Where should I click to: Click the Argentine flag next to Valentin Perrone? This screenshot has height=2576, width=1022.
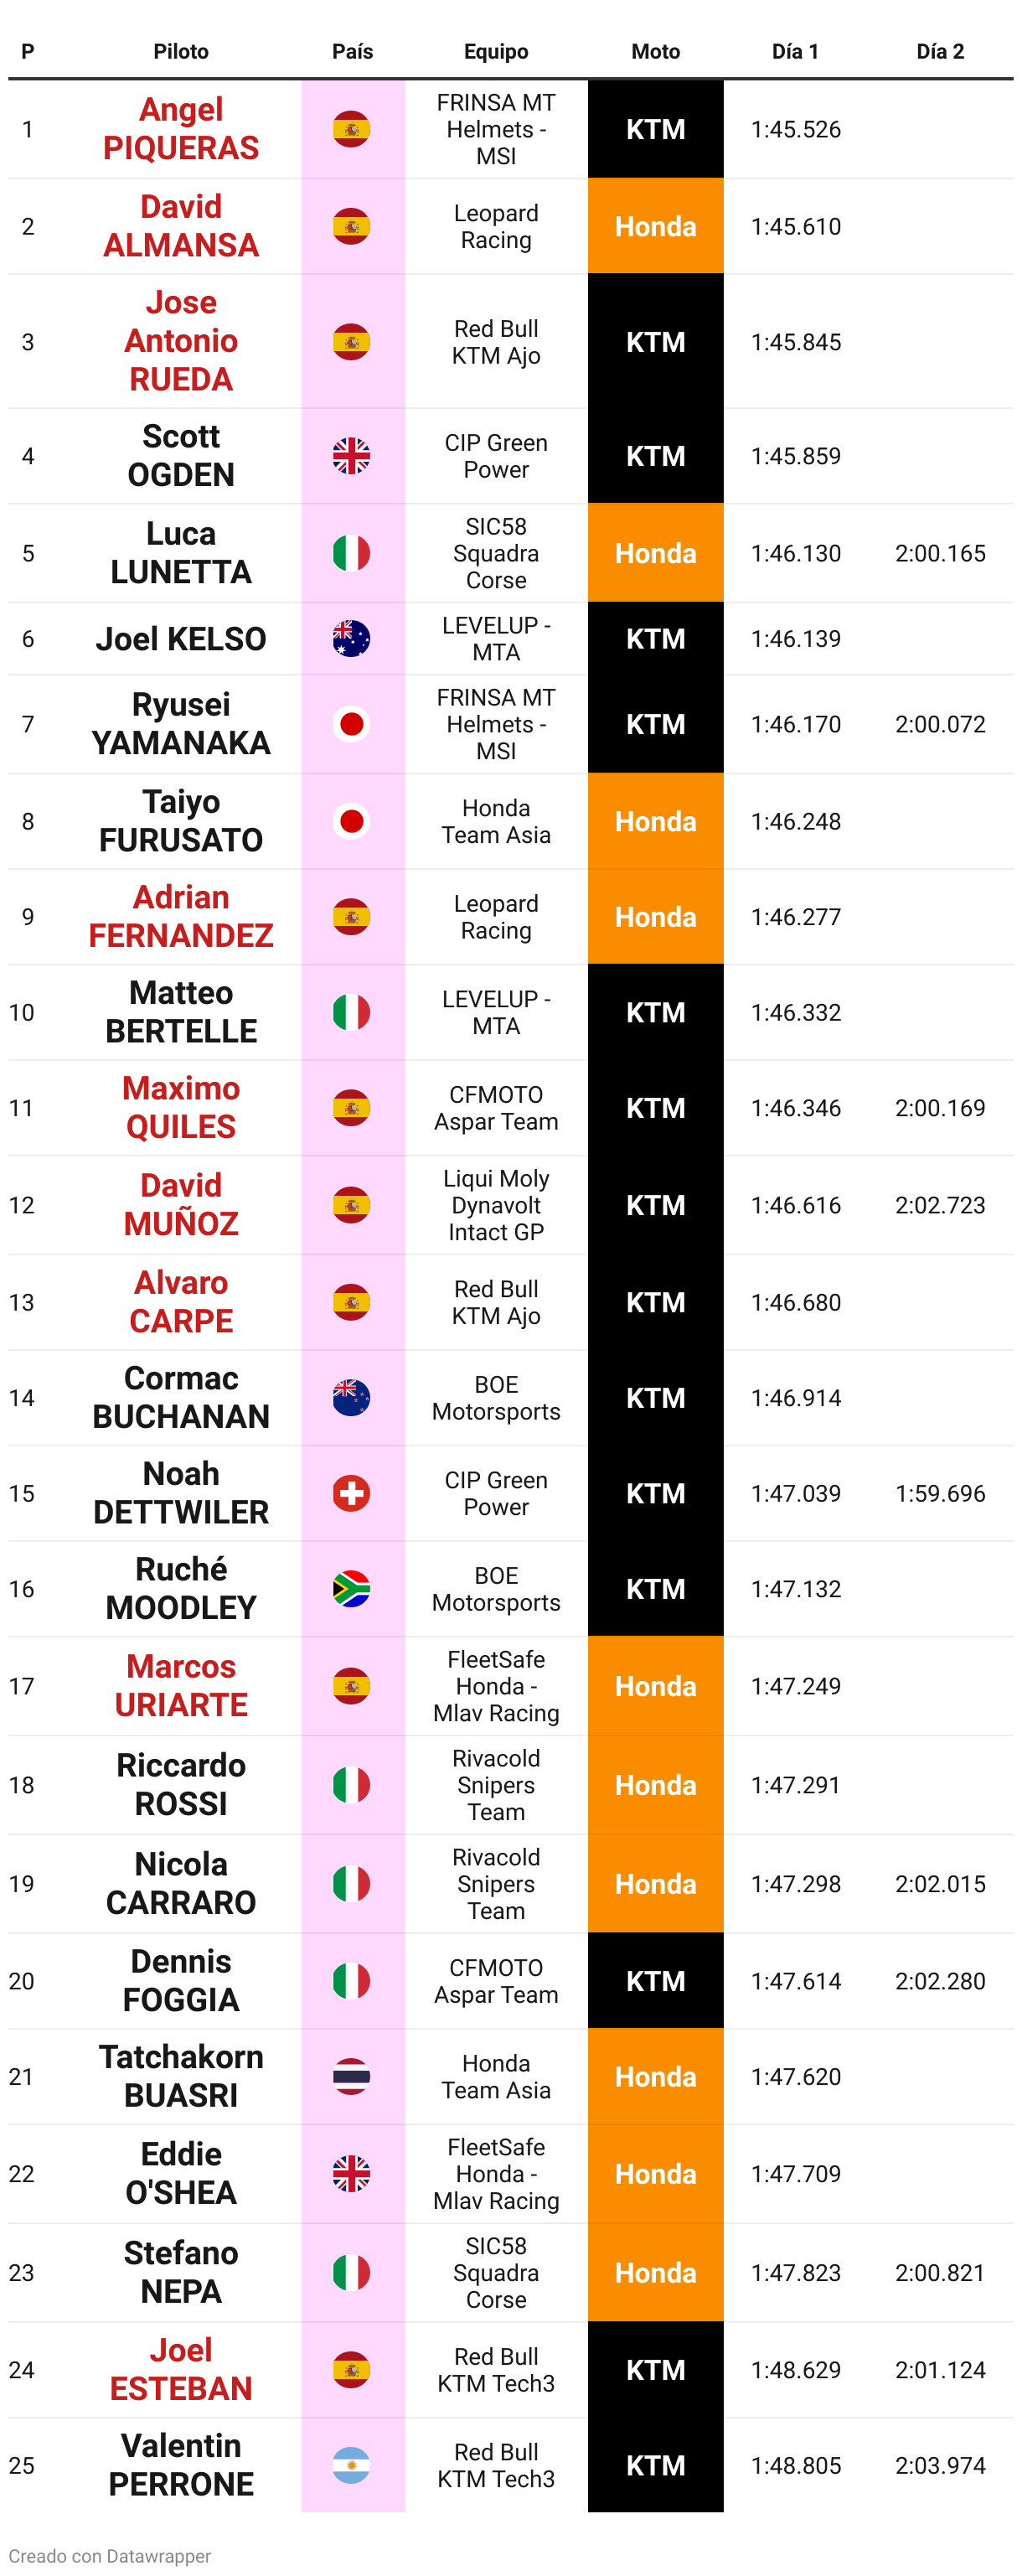pyautogui.click(x=351, y=2465)
